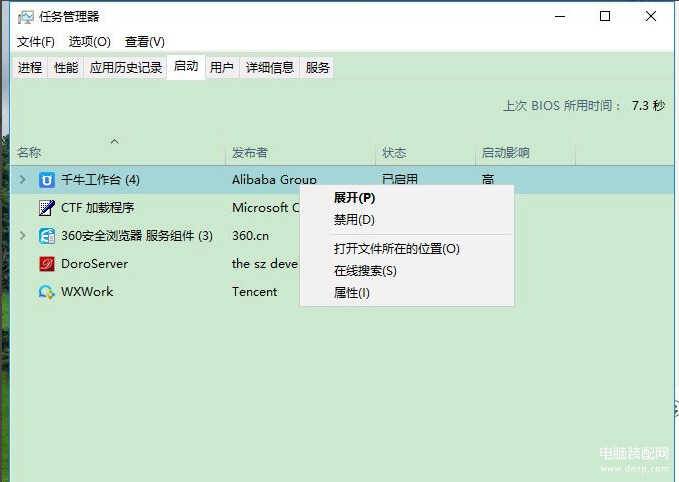Close the Task Manager window
Image resolution: width=679 pixels, height=482 pixels.
tap(650, 16)
